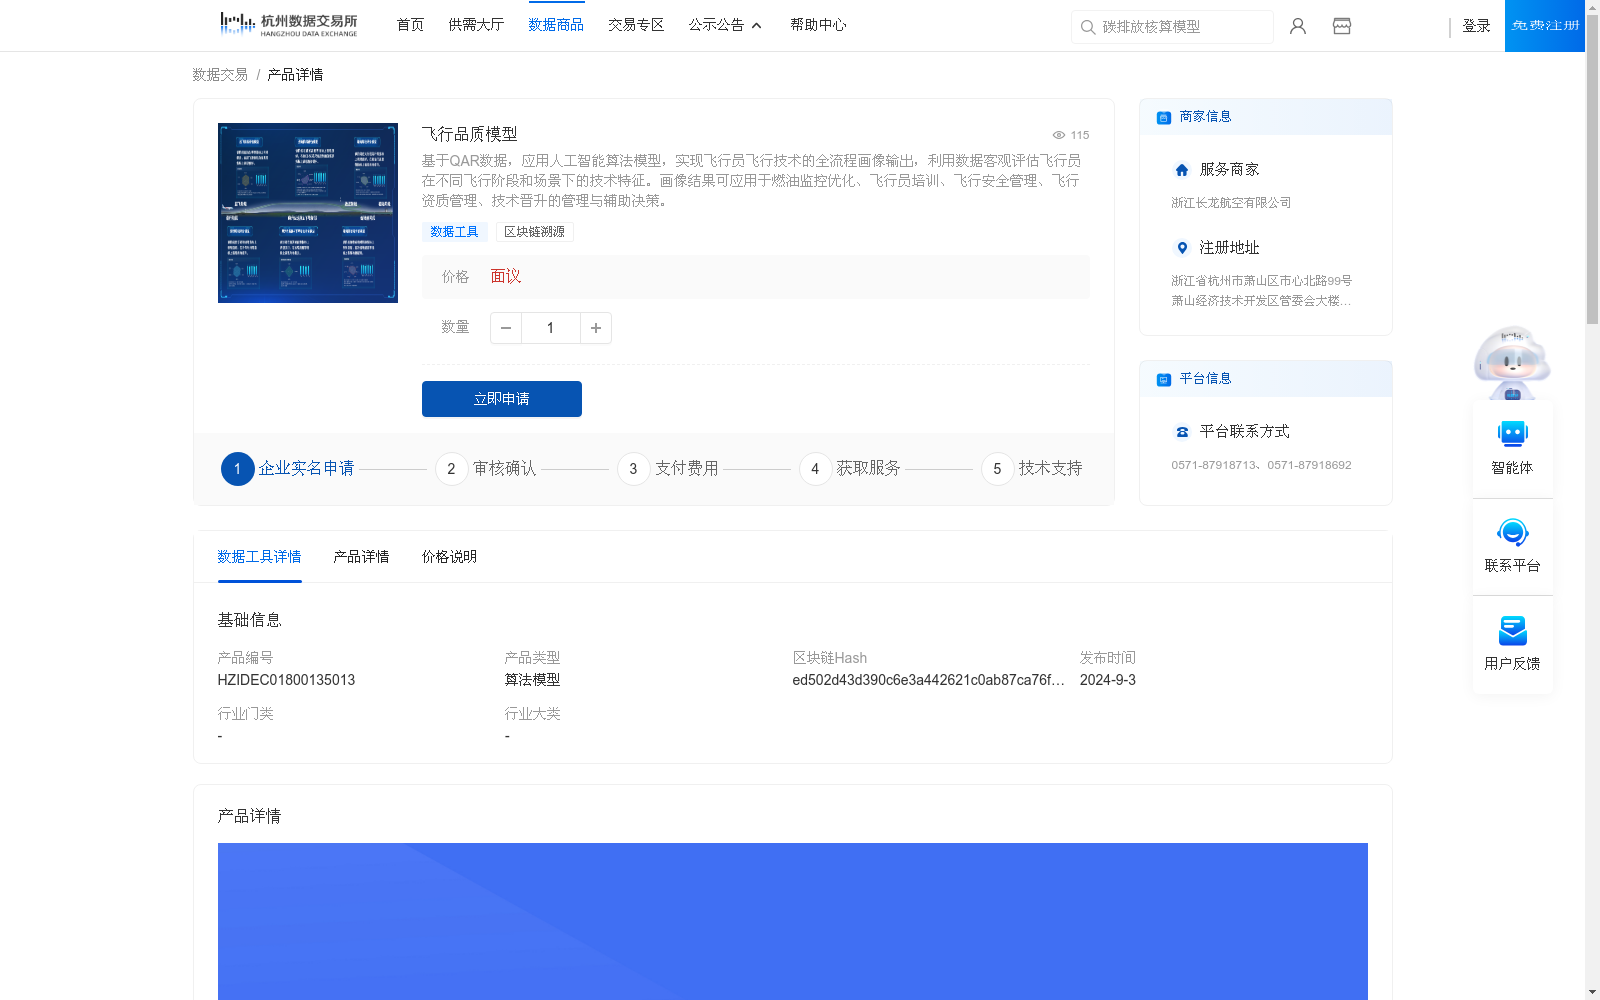Click the 数据工具 tag
Screen dimensions: 1600x1000
(x=454, y=232)
